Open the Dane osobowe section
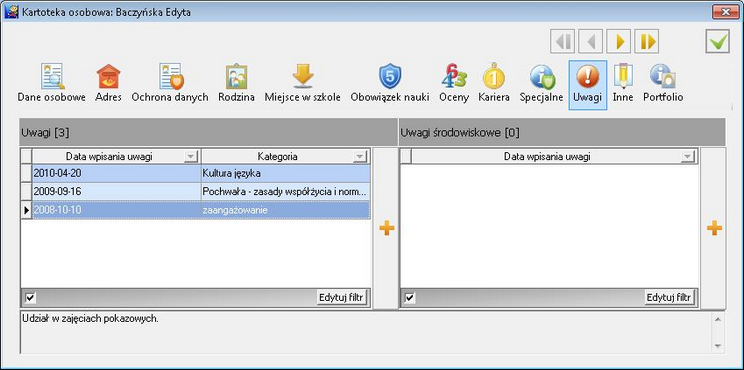This screenshot has width=744, height=370. [x=51, y=84]
